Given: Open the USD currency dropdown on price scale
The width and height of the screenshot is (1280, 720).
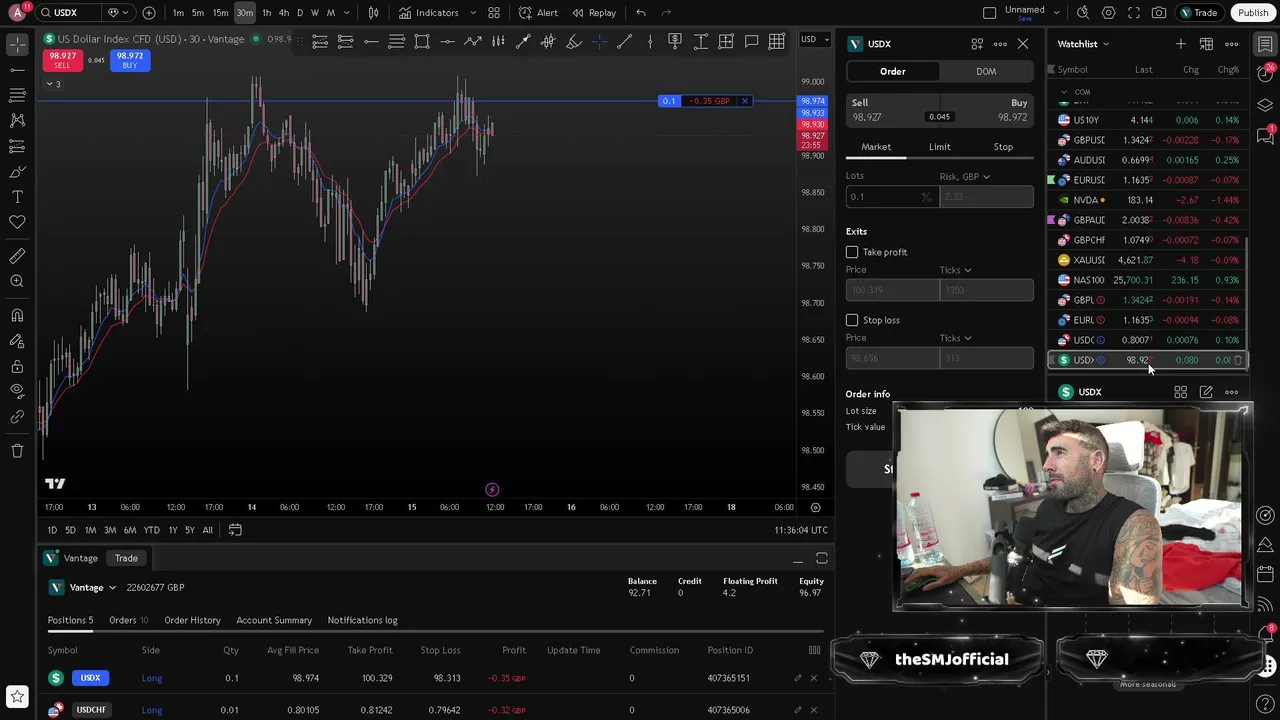Looking at the screenshot, I should (813, 40).
